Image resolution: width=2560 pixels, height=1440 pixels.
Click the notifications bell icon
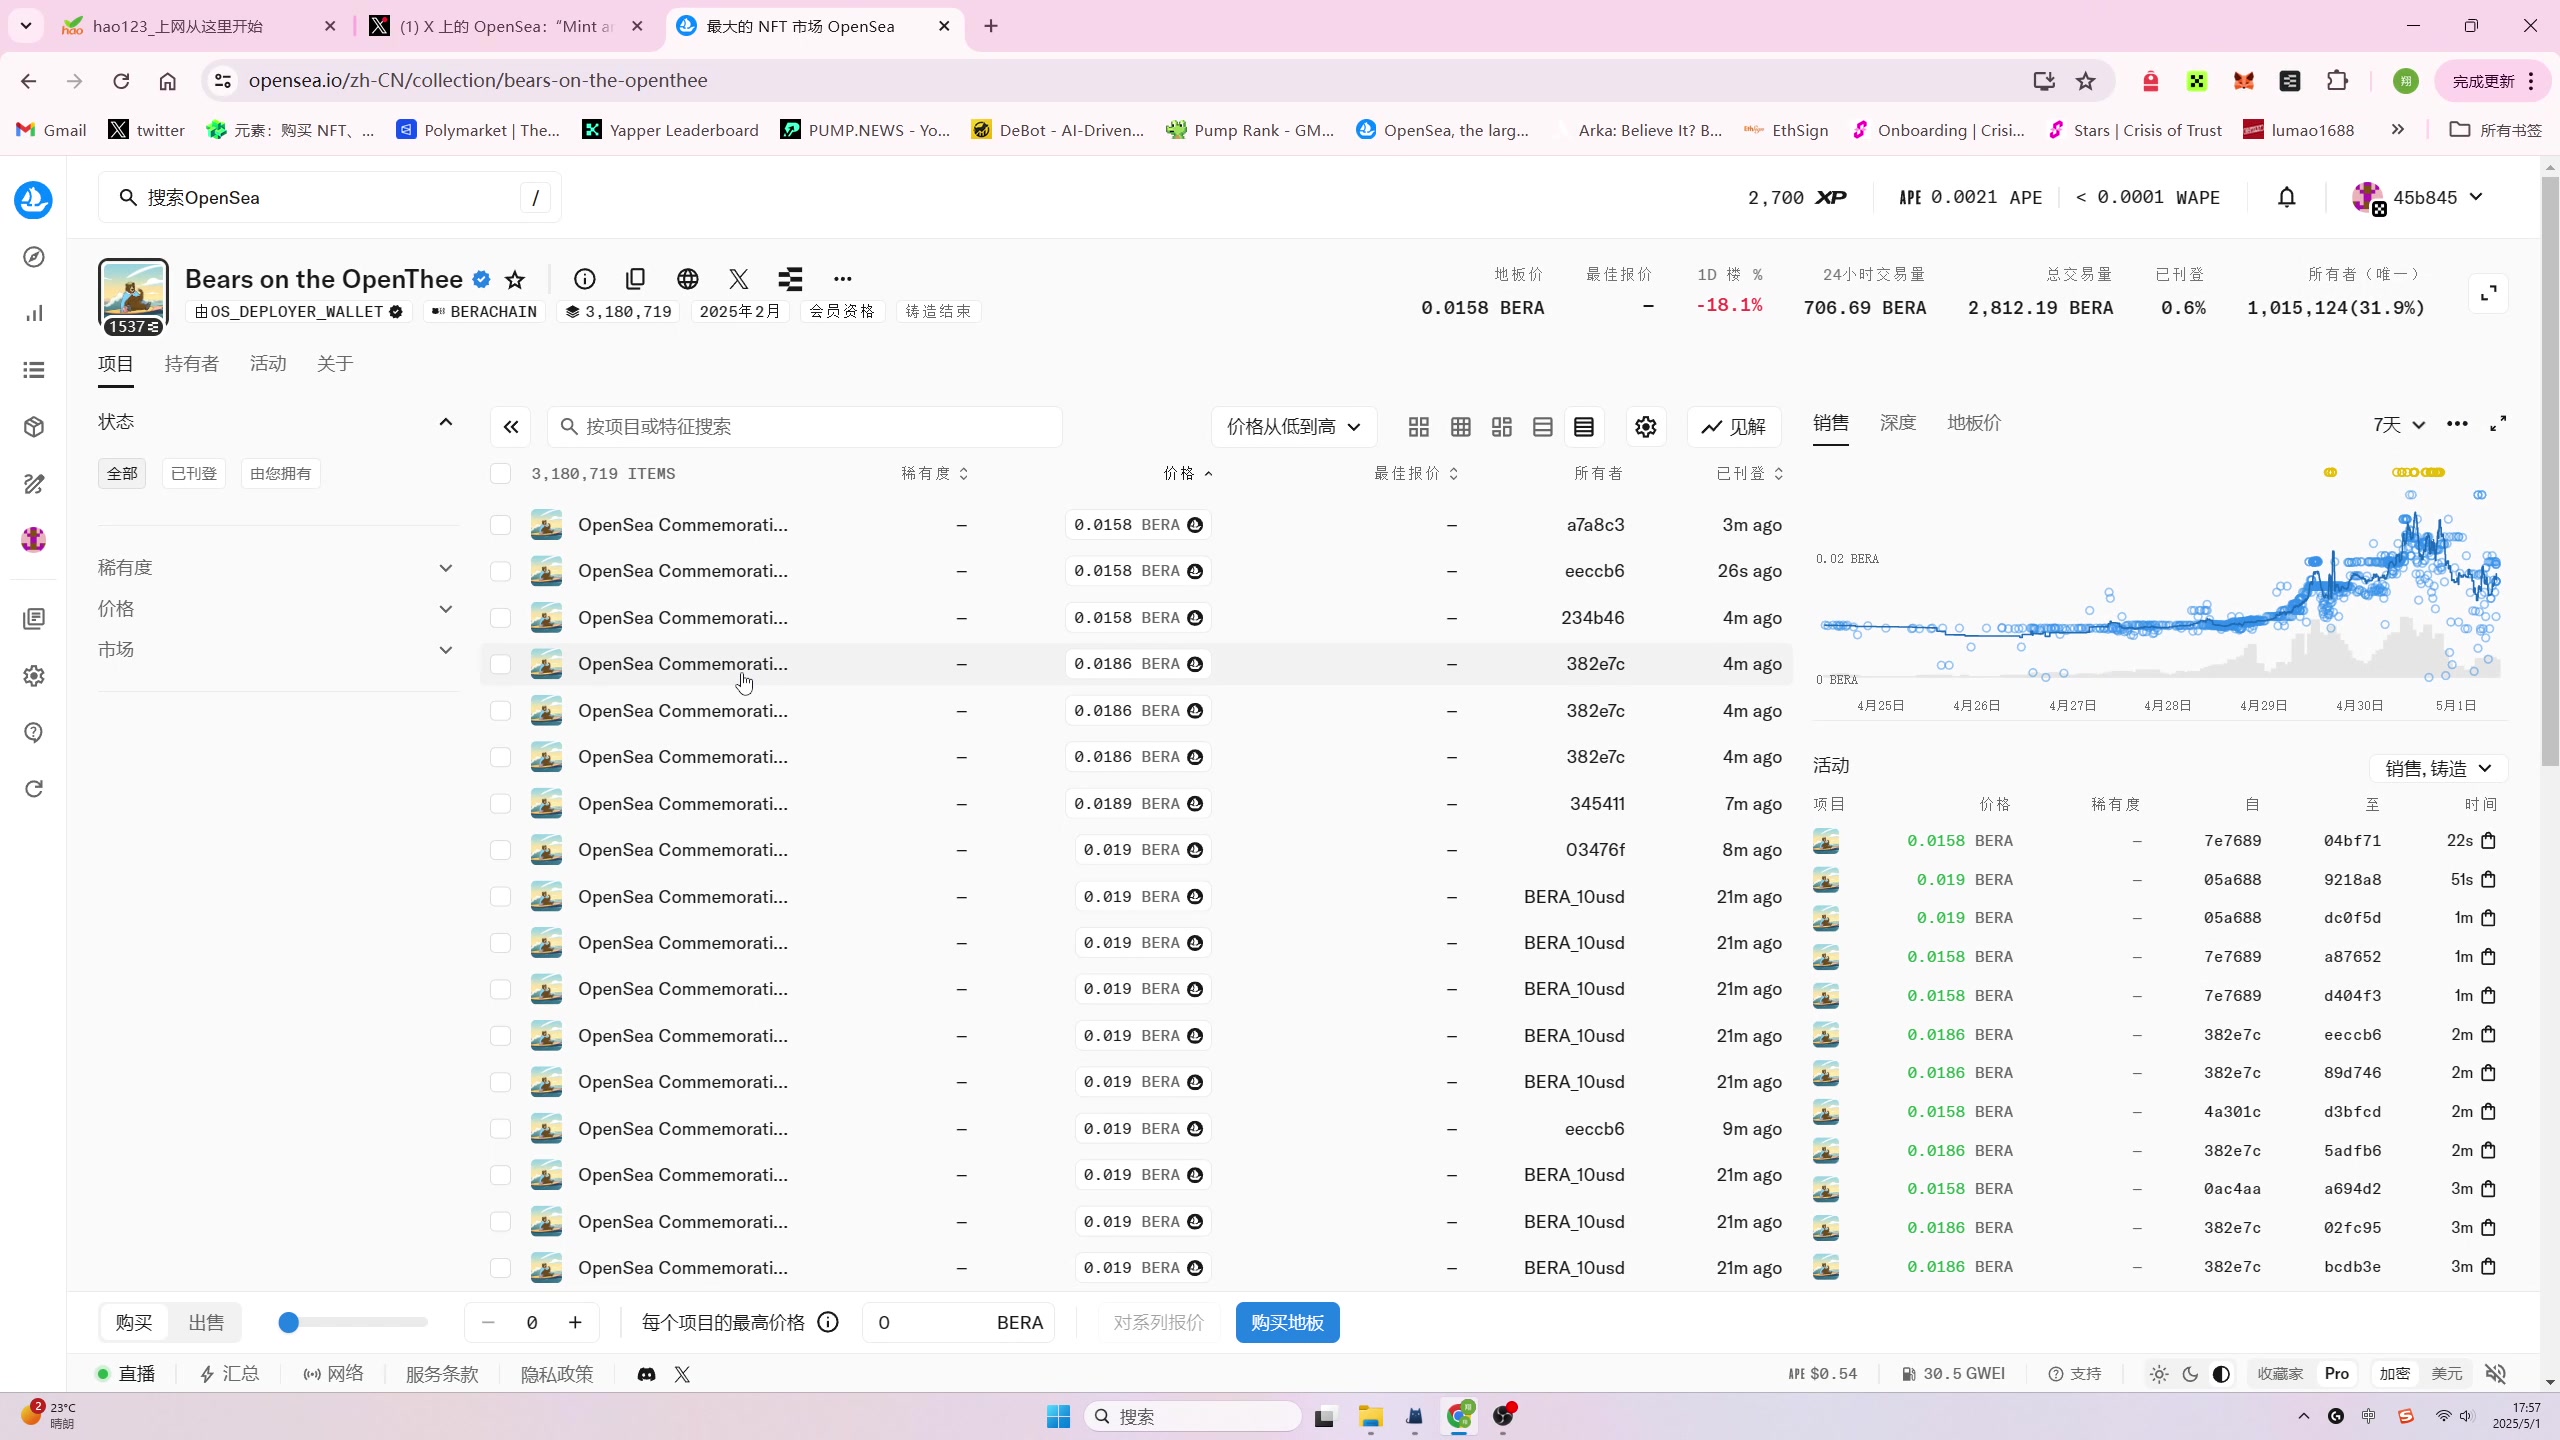(x=2287, y=198)
